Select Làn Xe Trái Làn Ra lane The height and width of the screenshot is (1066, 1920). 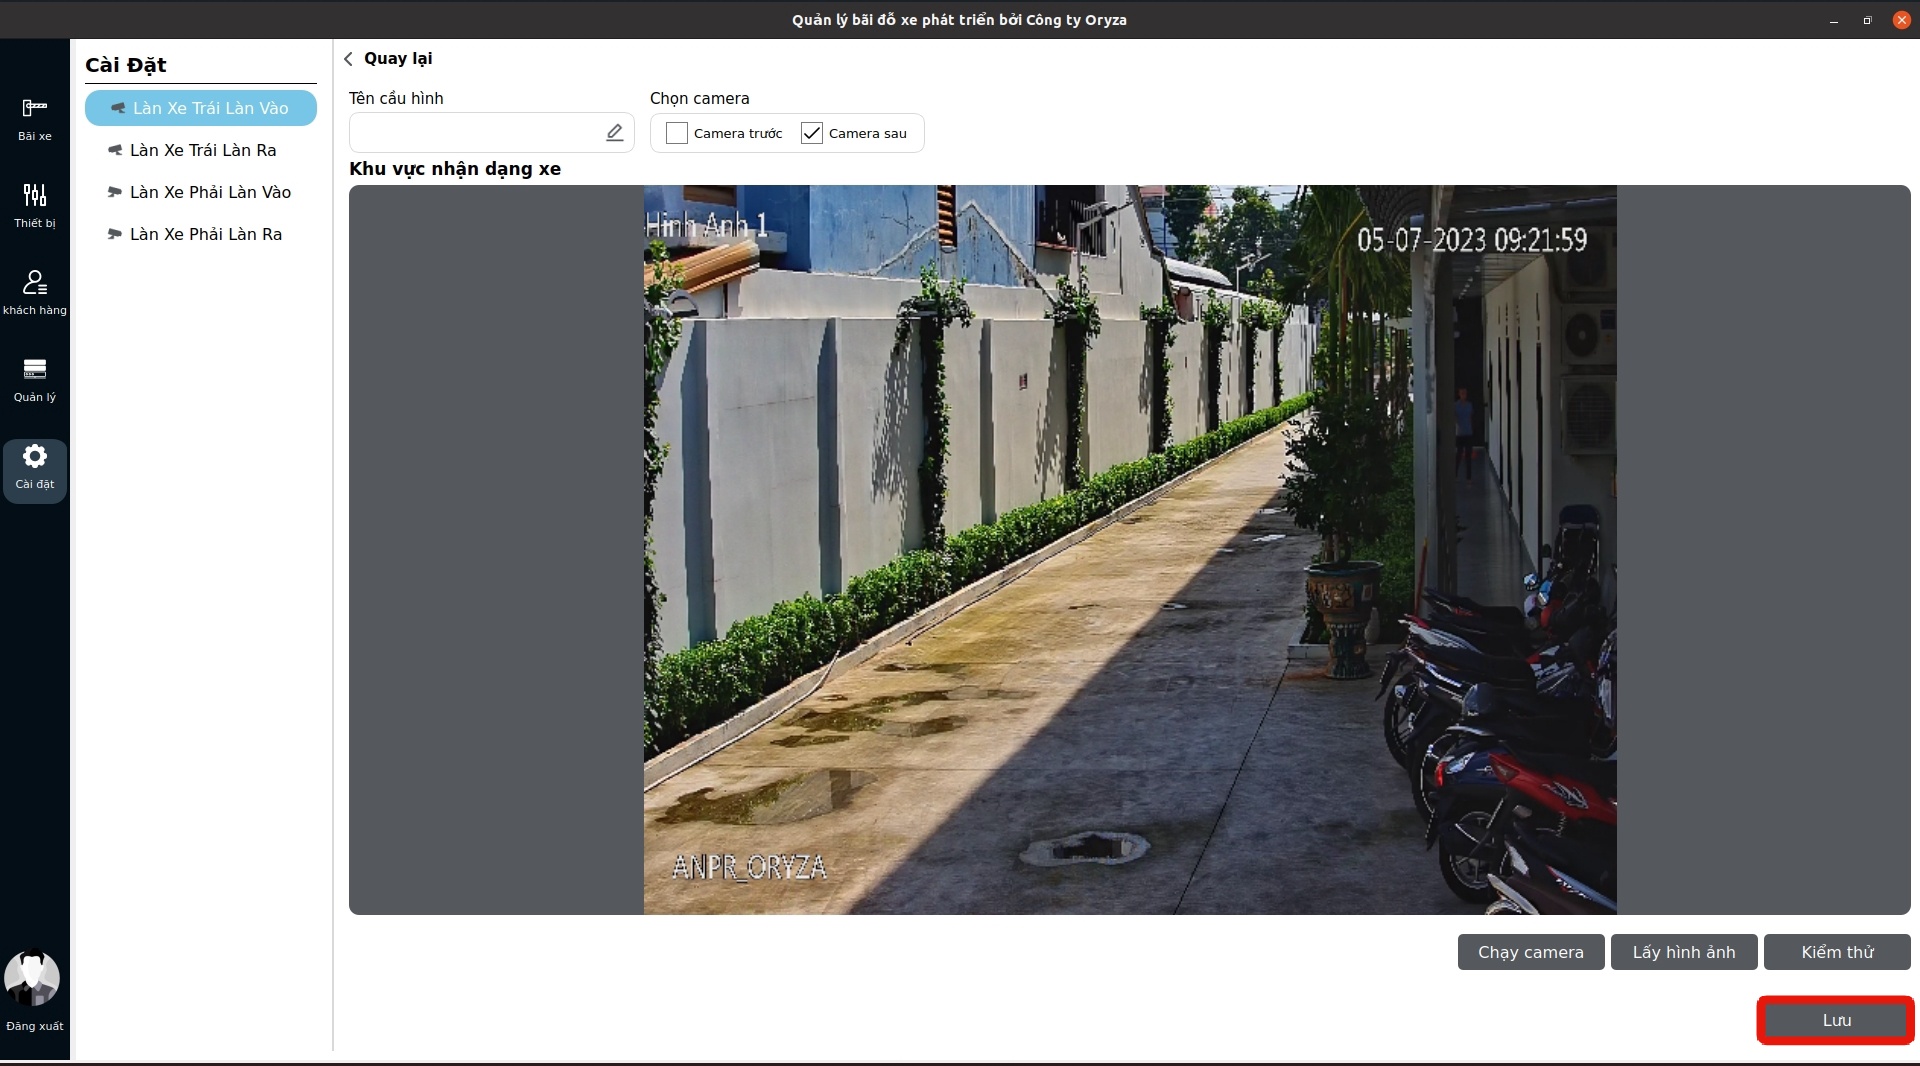tap(201, 150)
